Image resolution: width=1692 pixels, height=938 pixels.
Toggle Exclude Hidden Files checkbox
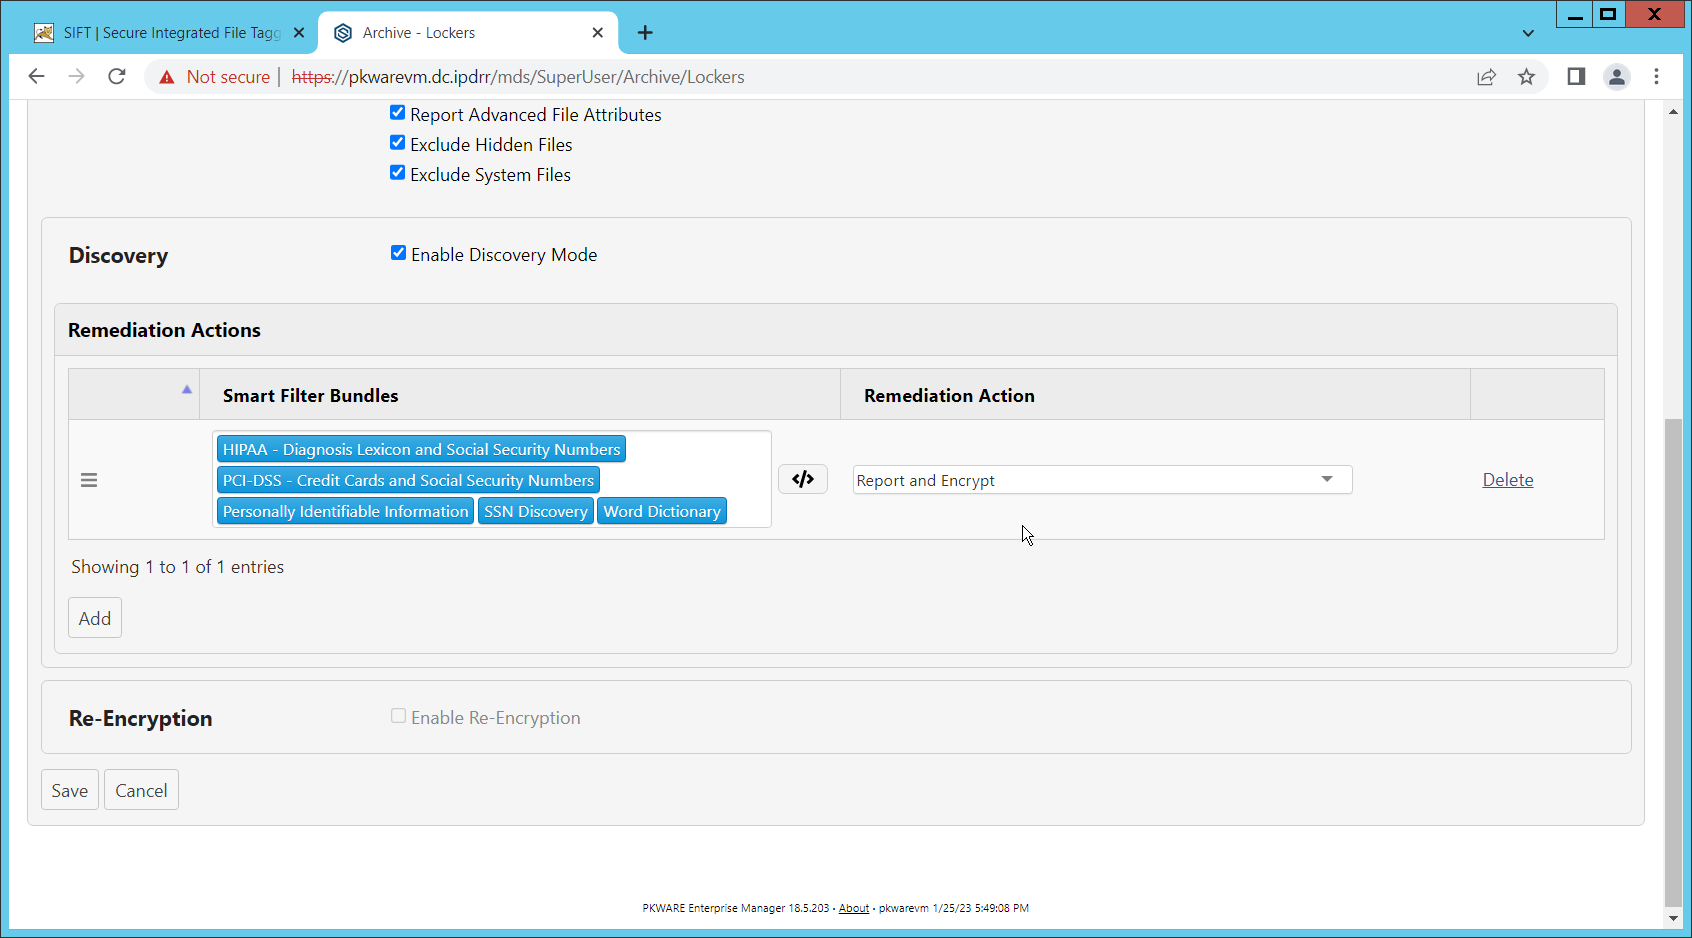(x=398, y=143)
